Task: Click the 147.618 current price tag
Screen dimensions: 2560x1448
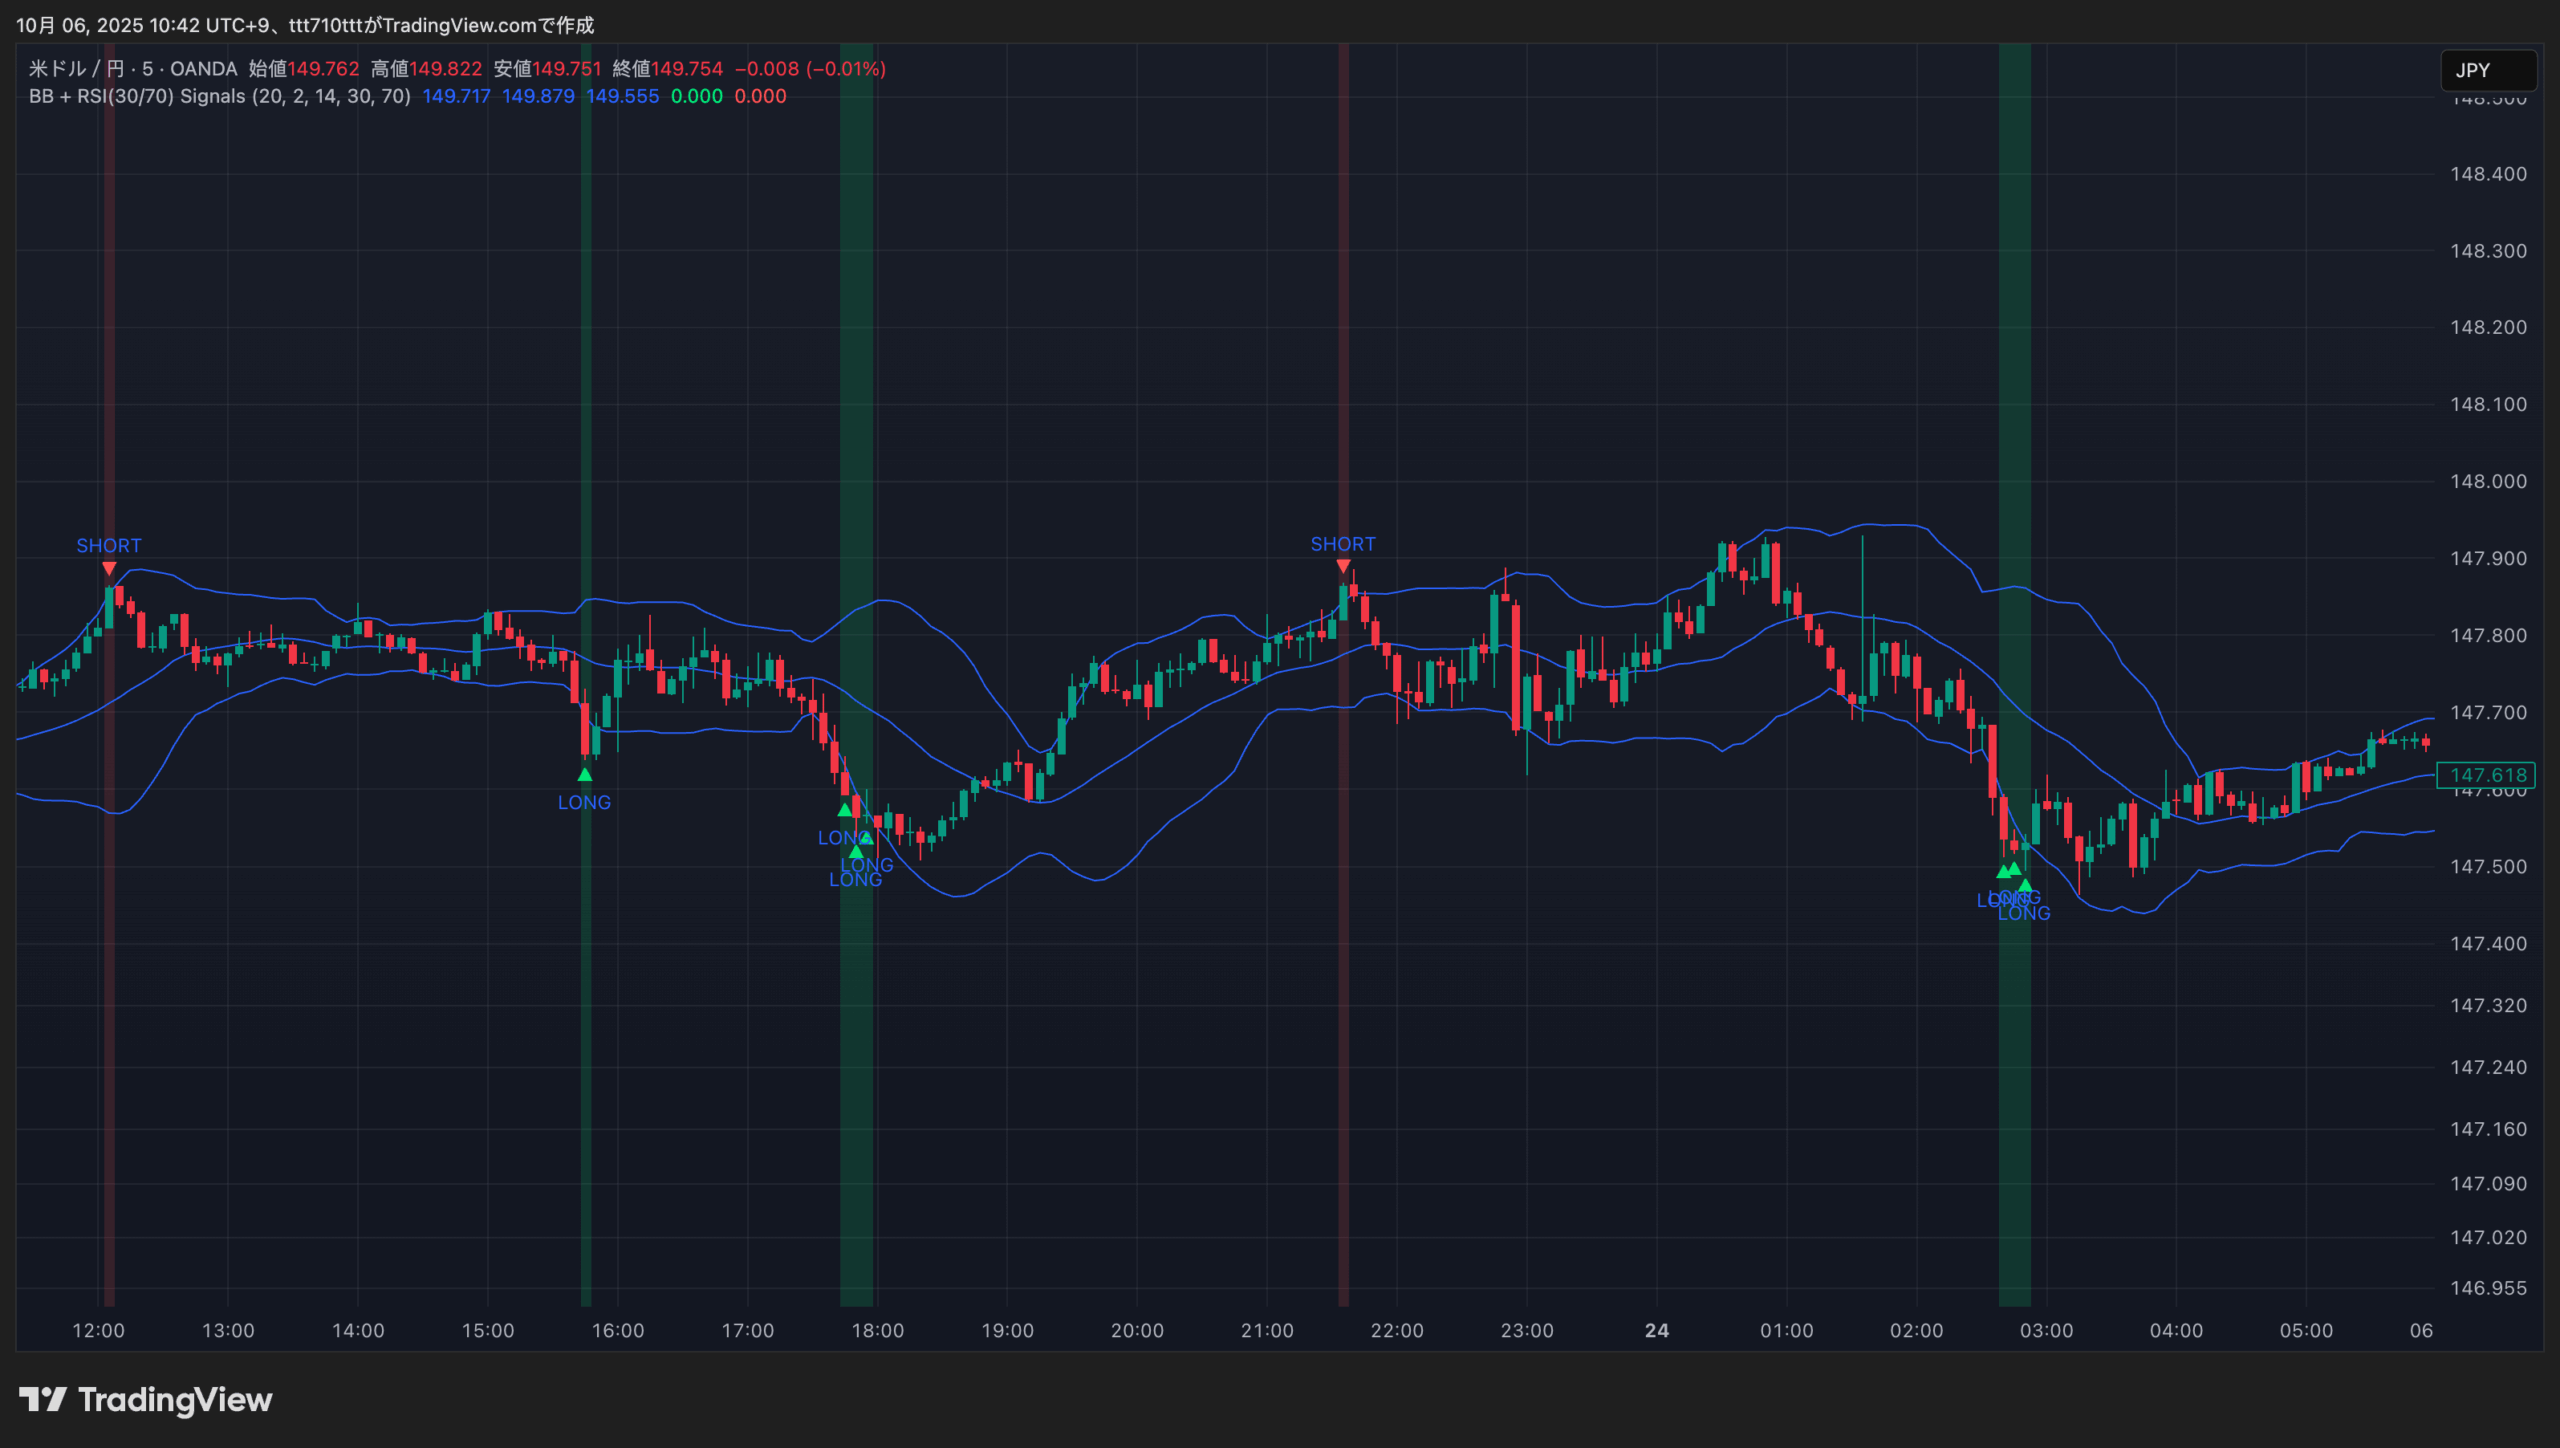Action: click(x=2487, y=775)
